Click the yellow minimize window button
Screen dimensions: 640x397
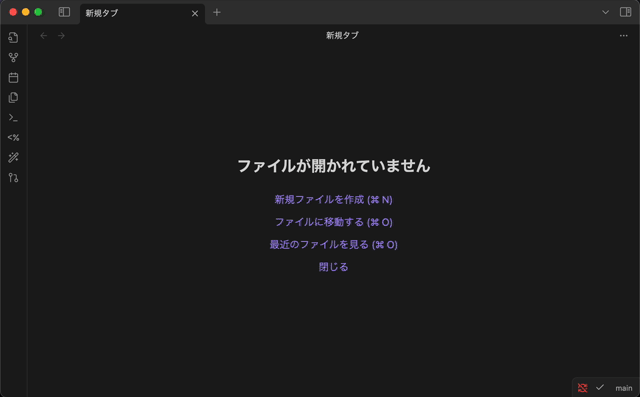tap(26, 12)
